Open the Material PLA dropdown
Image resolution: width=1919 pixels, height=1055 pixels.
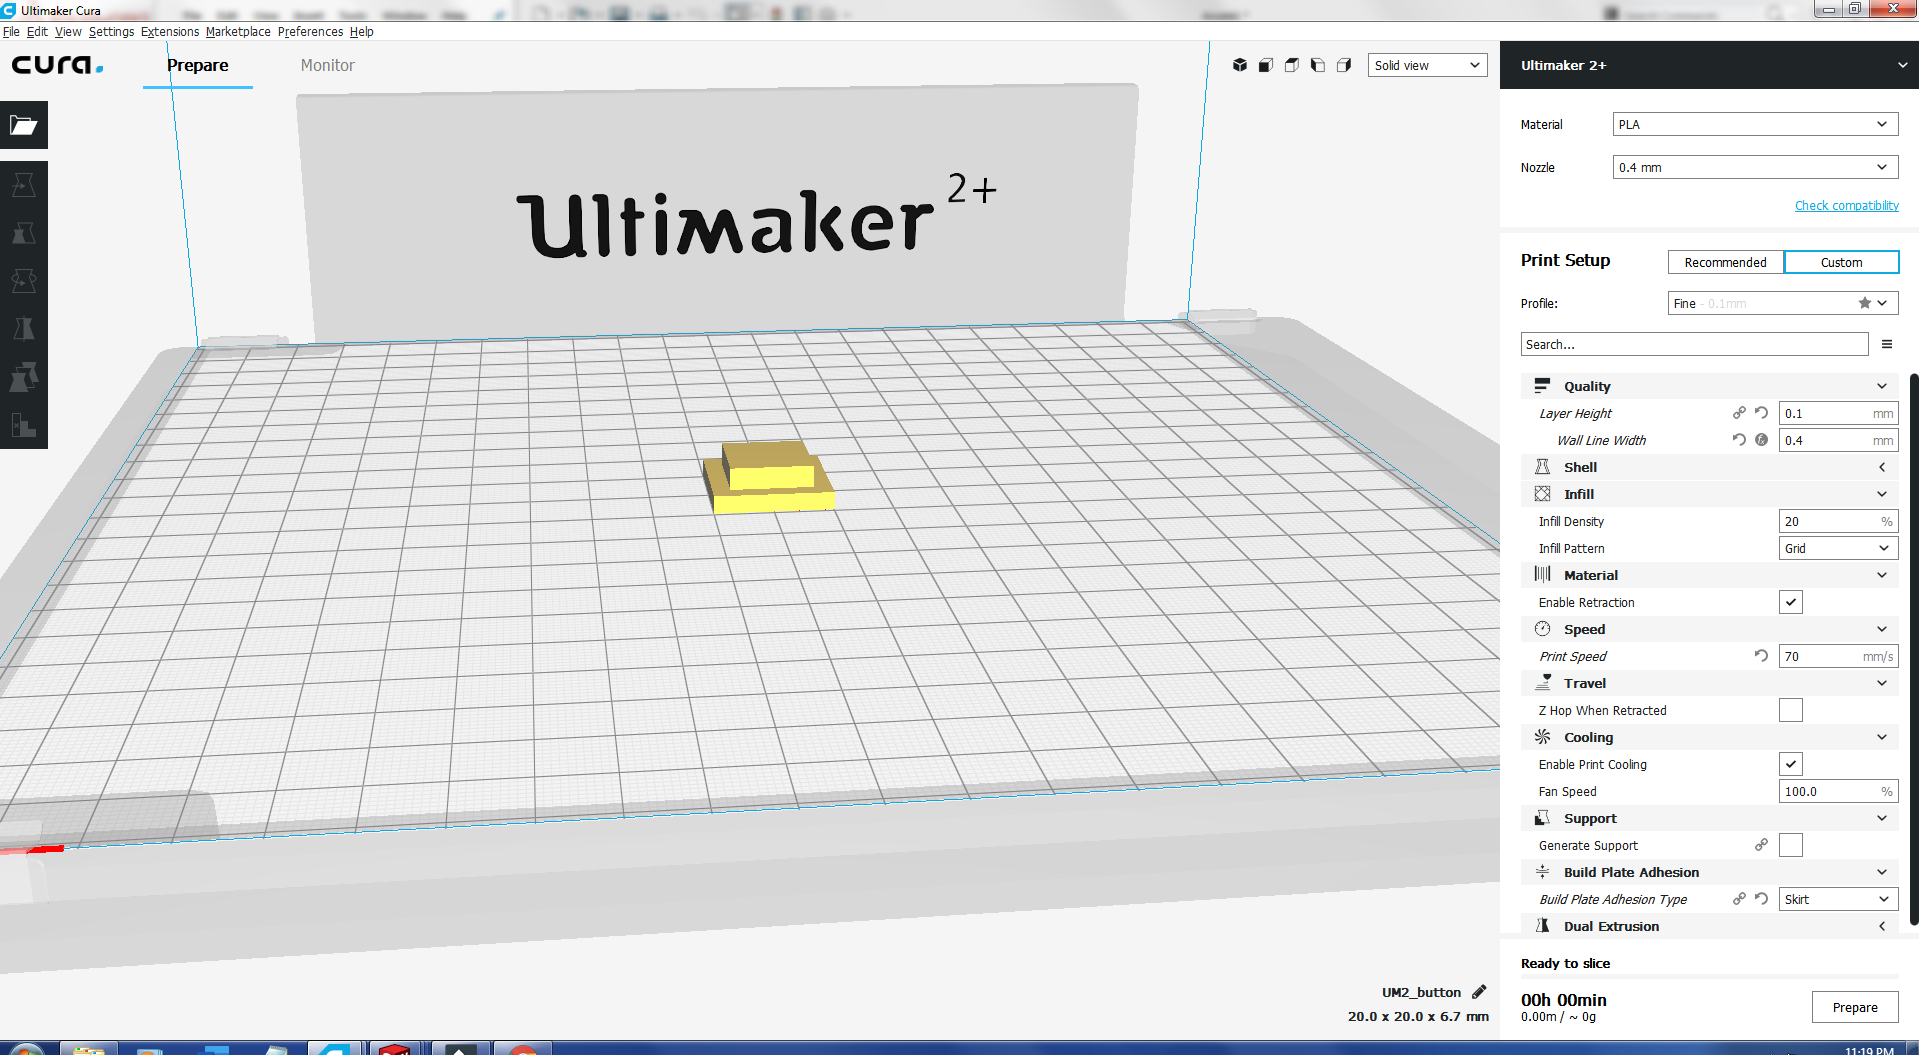pyautogui.click(x=1755, y=124)
